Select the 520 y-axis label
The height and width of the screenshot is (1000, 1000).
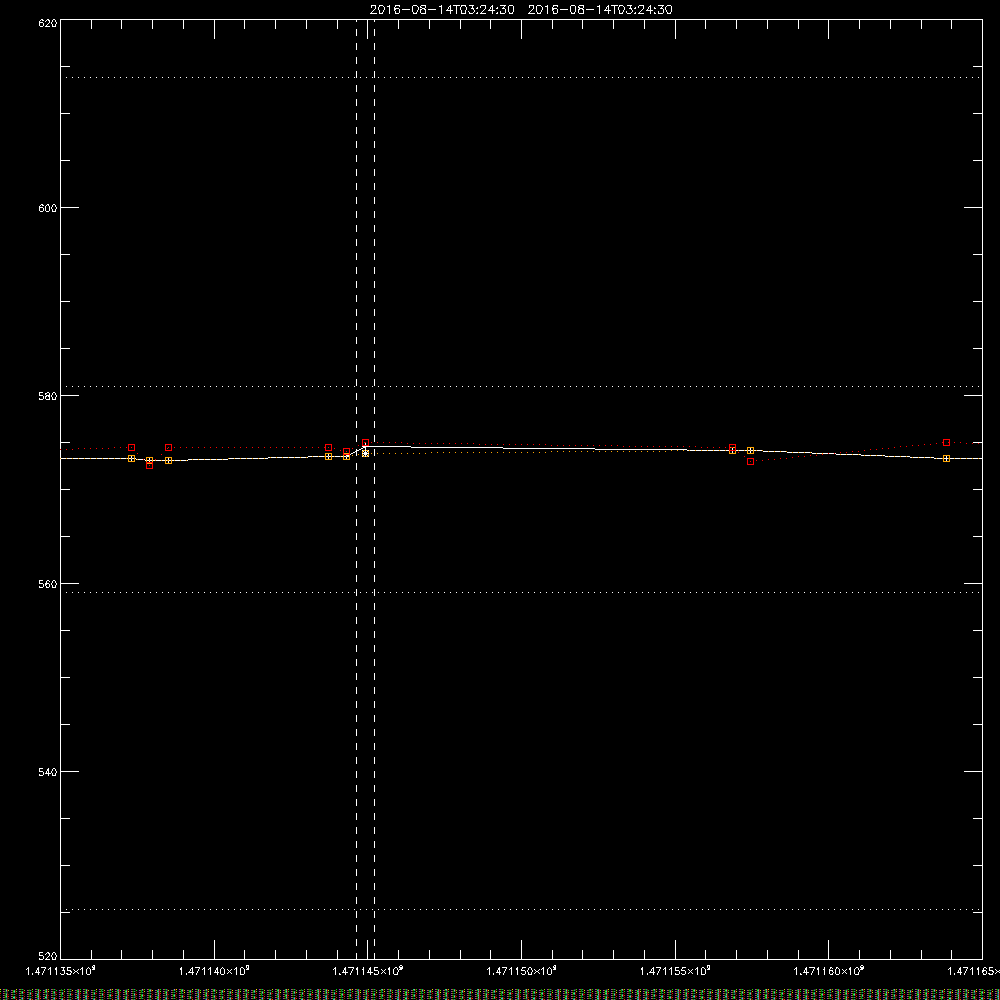48,957
